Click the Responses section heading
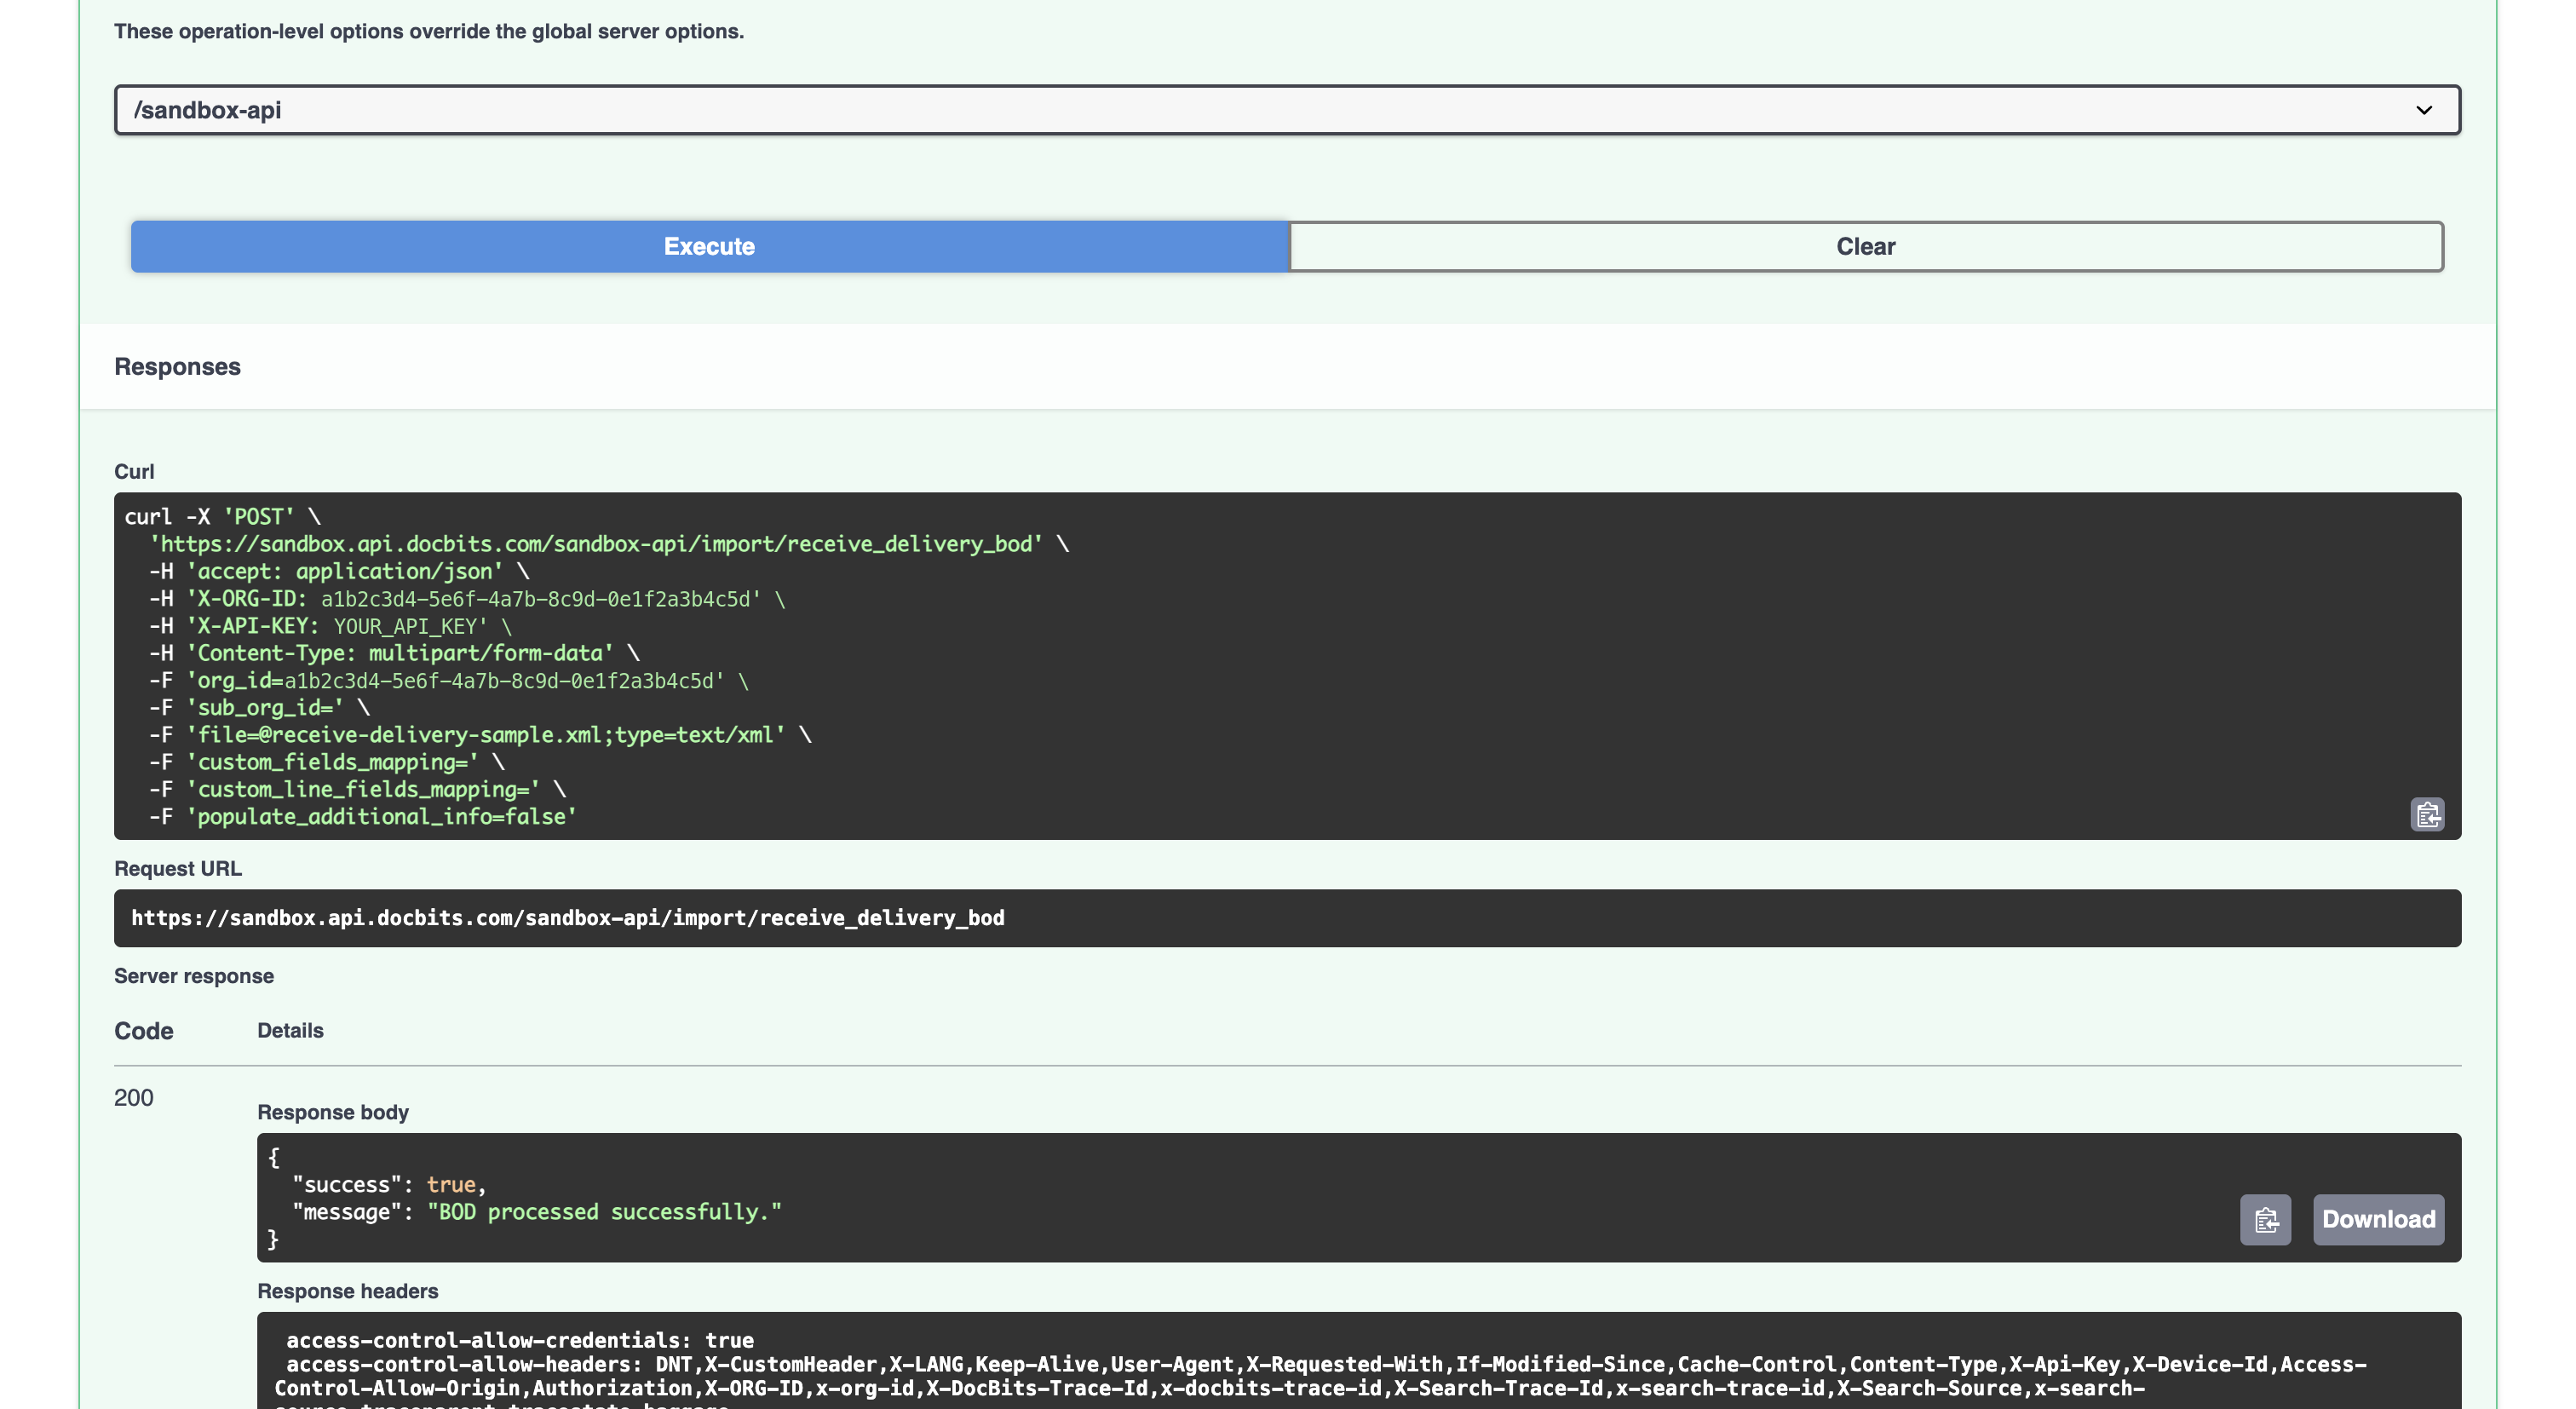Image resolution: width=2576 pixels, height=1409 pixels. (177, 367)
